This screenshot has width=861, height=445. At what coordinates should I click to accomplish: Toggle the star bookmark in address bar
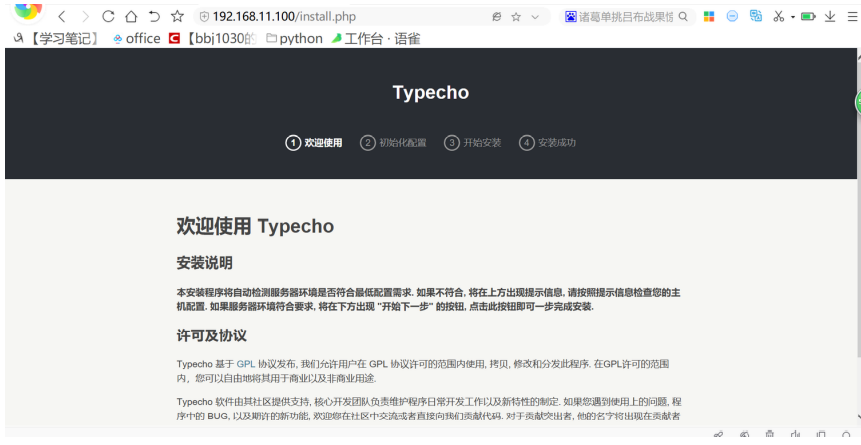[x=516, y=17]
